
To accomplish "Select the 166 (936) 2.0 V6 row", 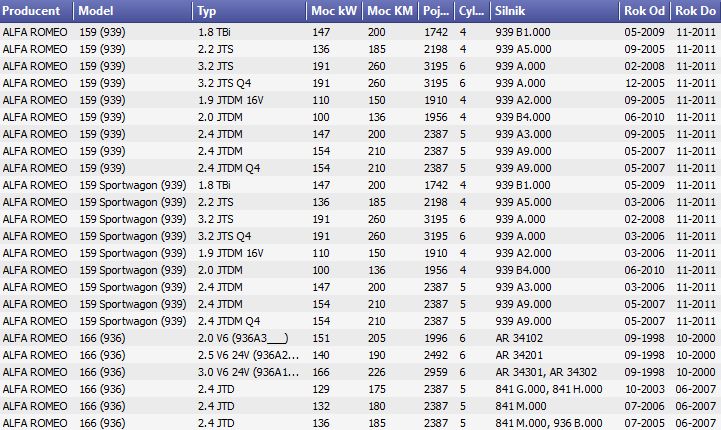I will pos(360,338).
